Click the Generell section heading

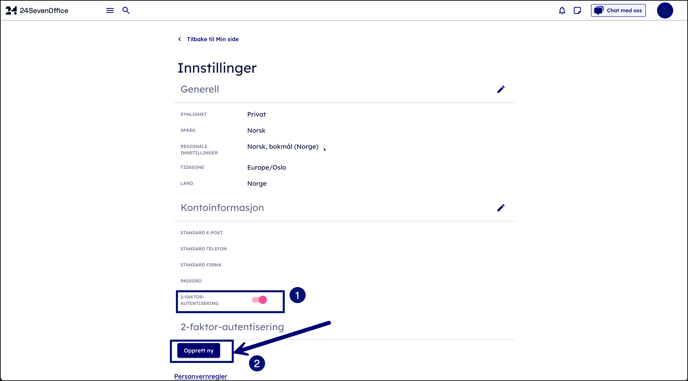(x=200, y=90)
